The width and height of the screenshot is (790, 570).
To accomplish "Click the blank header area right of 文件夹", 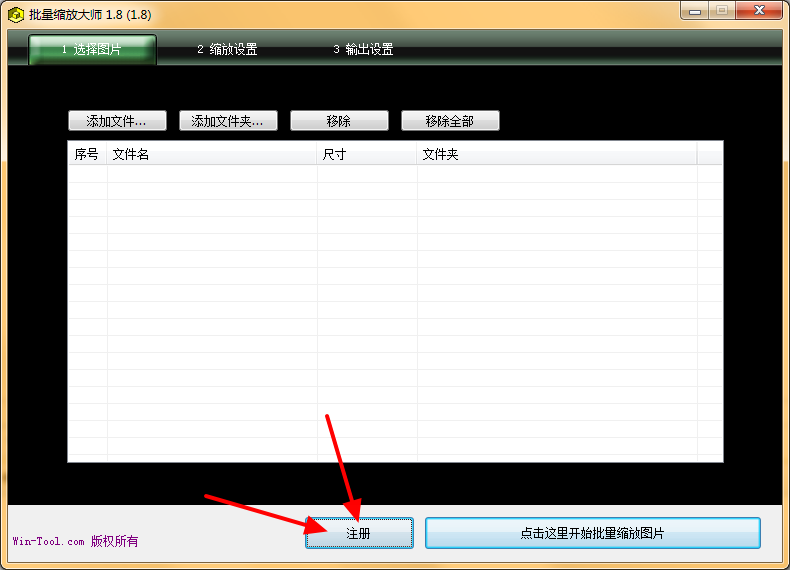I will click(710, 154).
